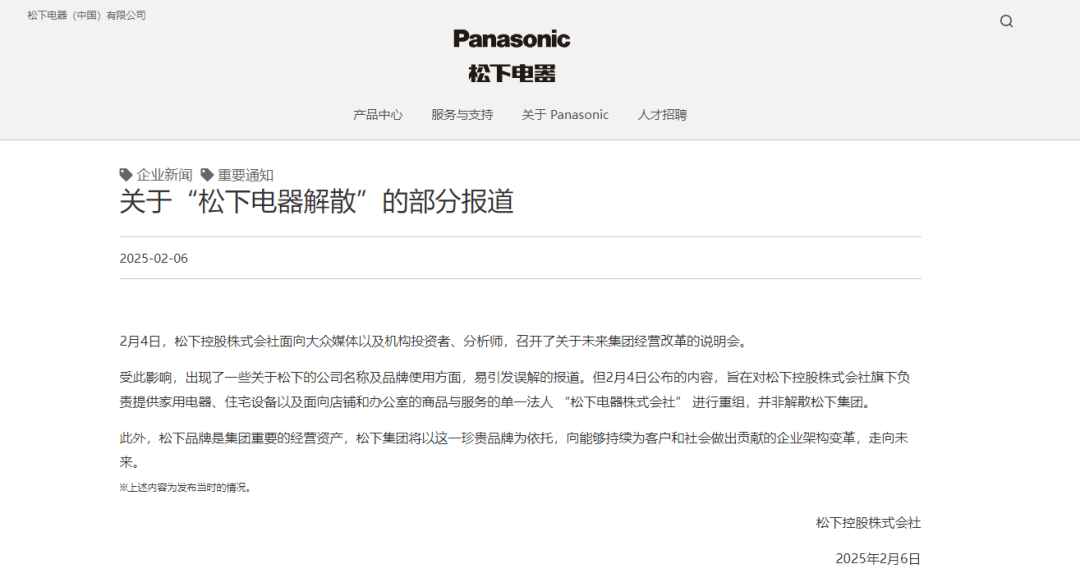Click the signature 松下控股株式会社
1080x587 pixels.
868,523
